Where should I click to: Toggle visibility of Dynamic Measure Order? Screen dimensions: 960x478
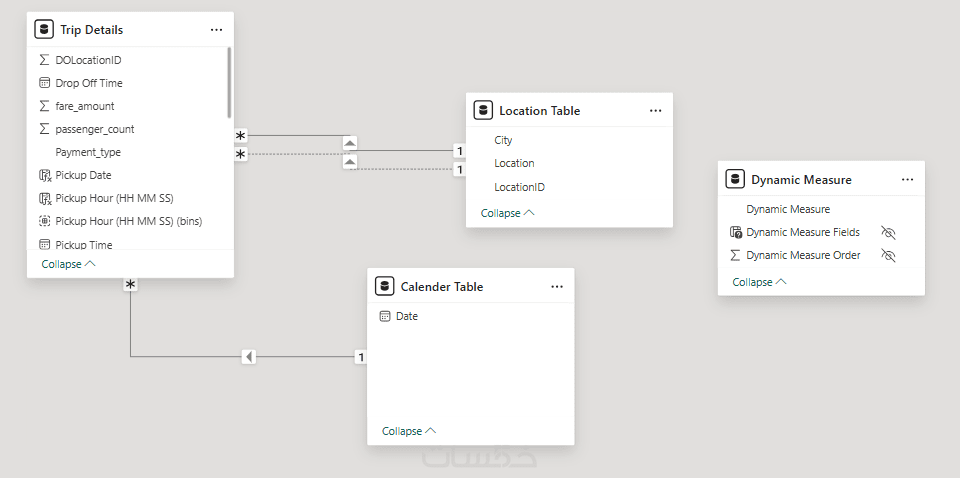pos(888,255)
